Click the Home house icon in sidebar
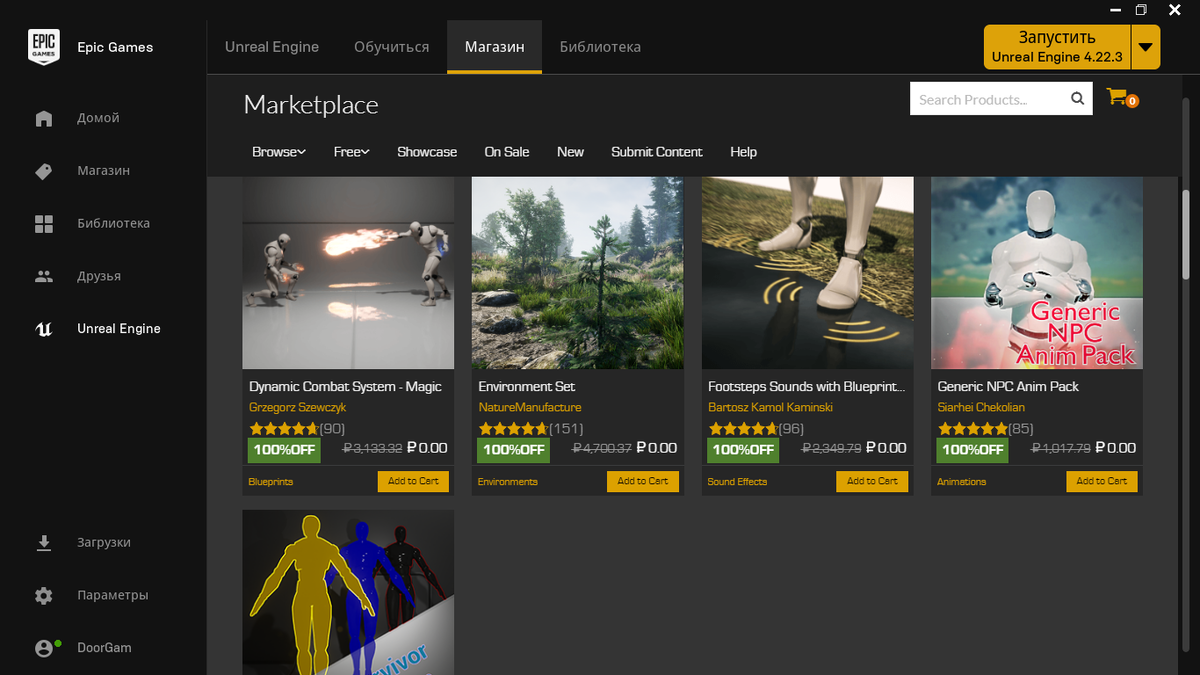 click(x=43, y=118)
